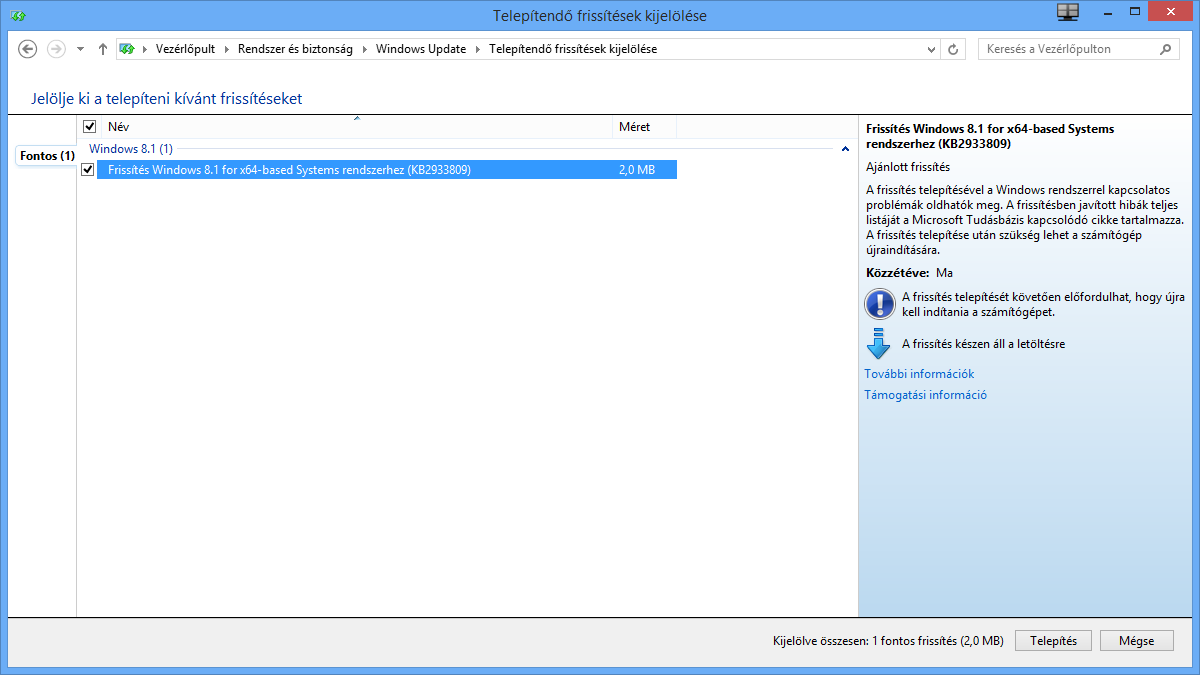Image resolution: width=1200 pixels, height=675 pixels.
Task: Select the Fontos (1) tab
Action: pos(47,156)
